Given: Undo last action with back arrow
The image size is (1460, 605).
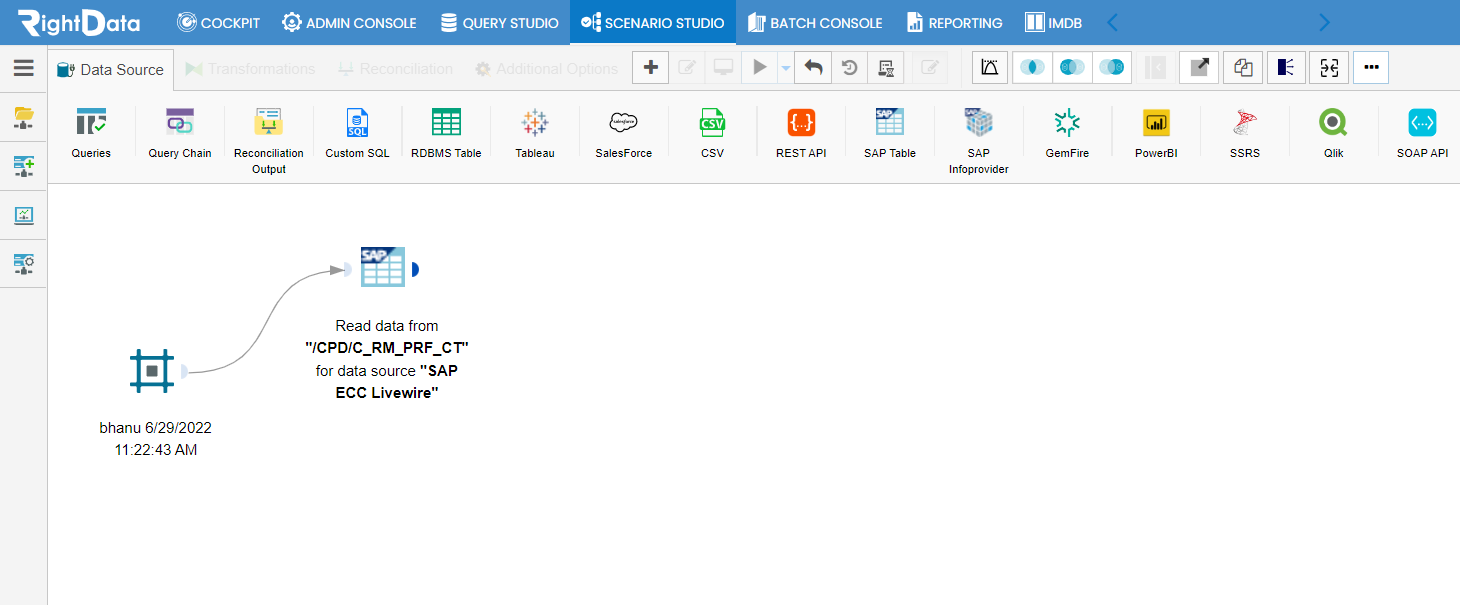Looking at the screenshot, I should pyautogui.click(x=813, y=67).
